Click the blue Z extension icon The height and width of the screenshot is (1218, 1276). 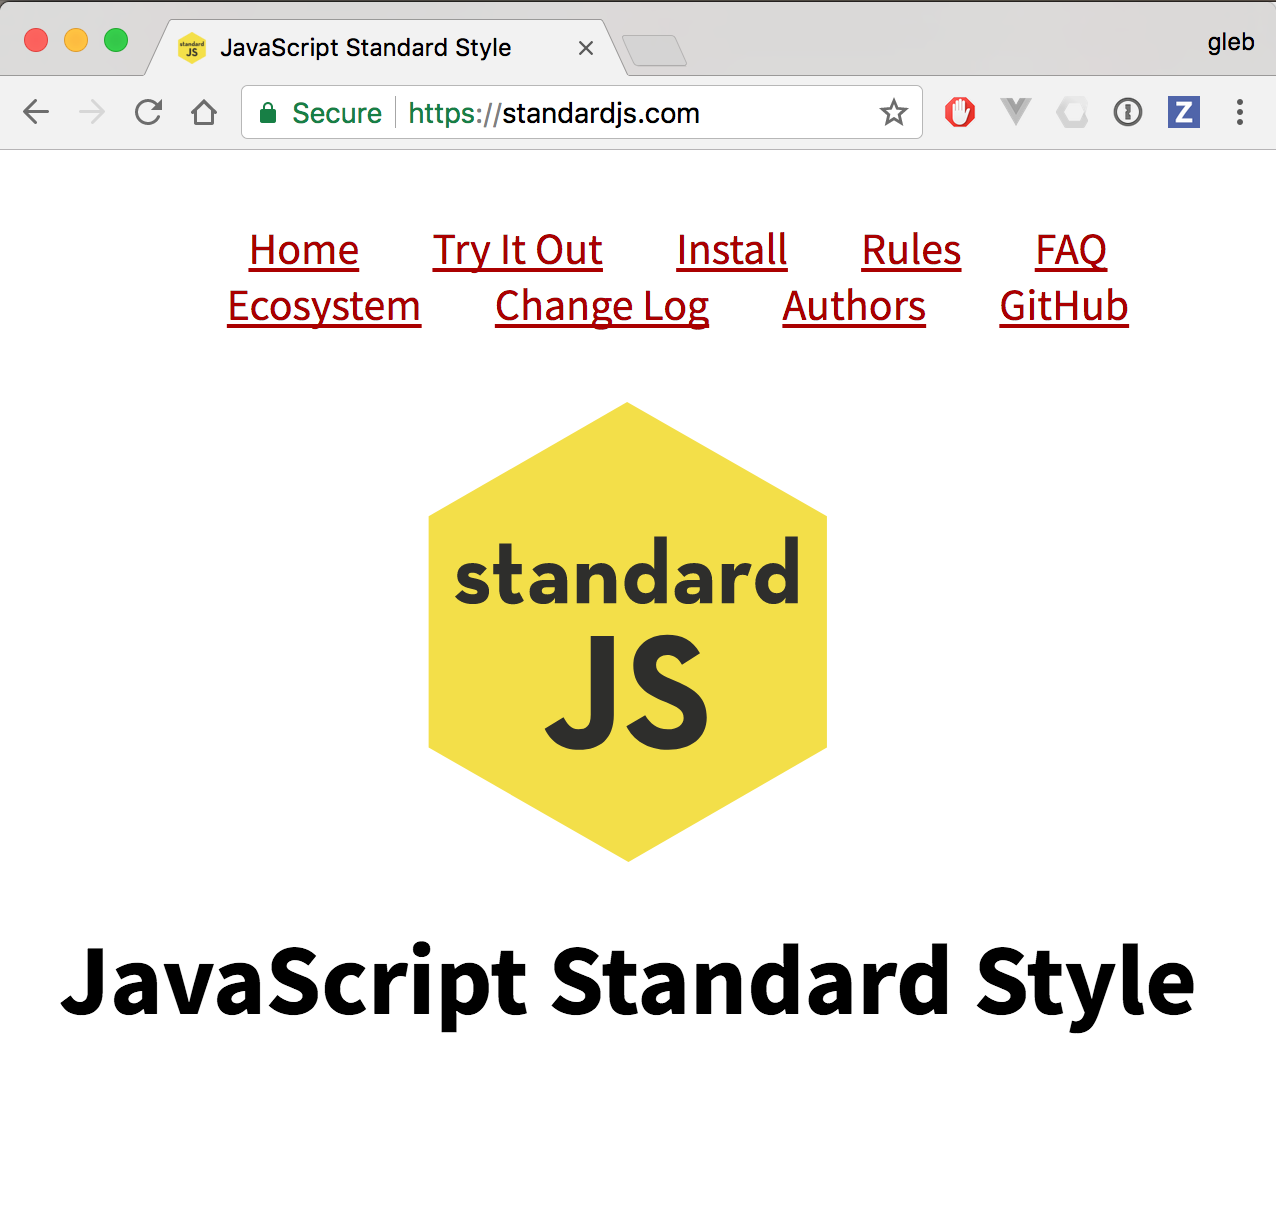pyautogui.click(x=1184, y=112)
